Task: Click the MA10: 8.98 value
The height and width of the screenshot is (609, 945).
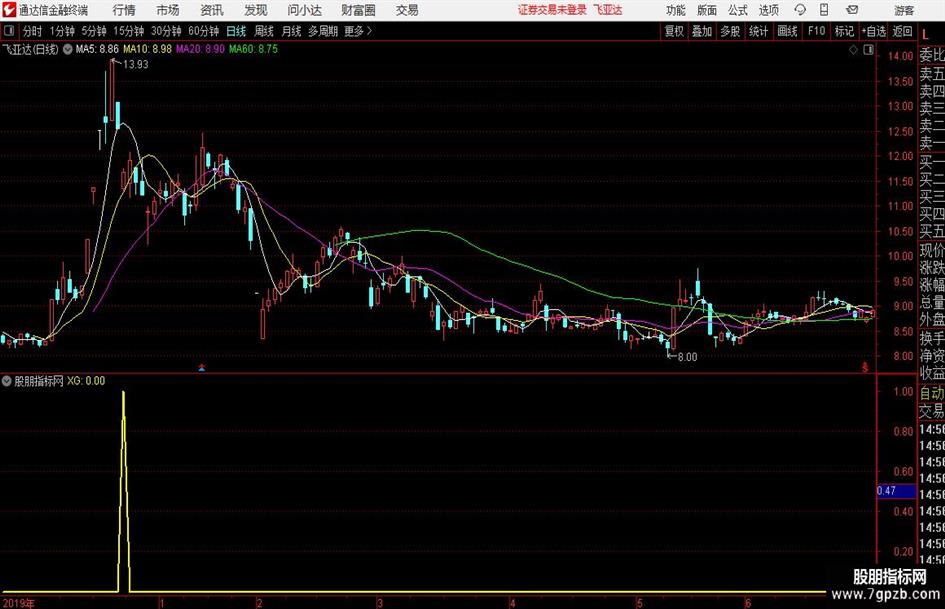Action: [x=148, y=49]
